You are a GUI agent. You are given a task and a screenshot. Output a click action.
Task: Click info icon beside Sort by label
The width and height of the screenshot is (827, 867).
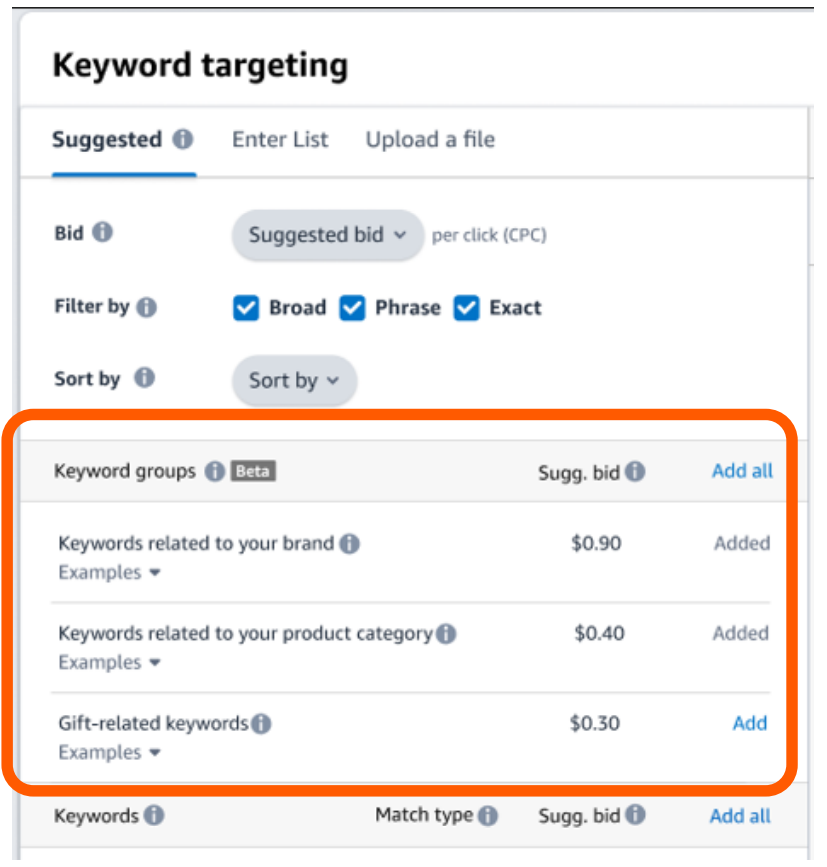coord(144,378)
